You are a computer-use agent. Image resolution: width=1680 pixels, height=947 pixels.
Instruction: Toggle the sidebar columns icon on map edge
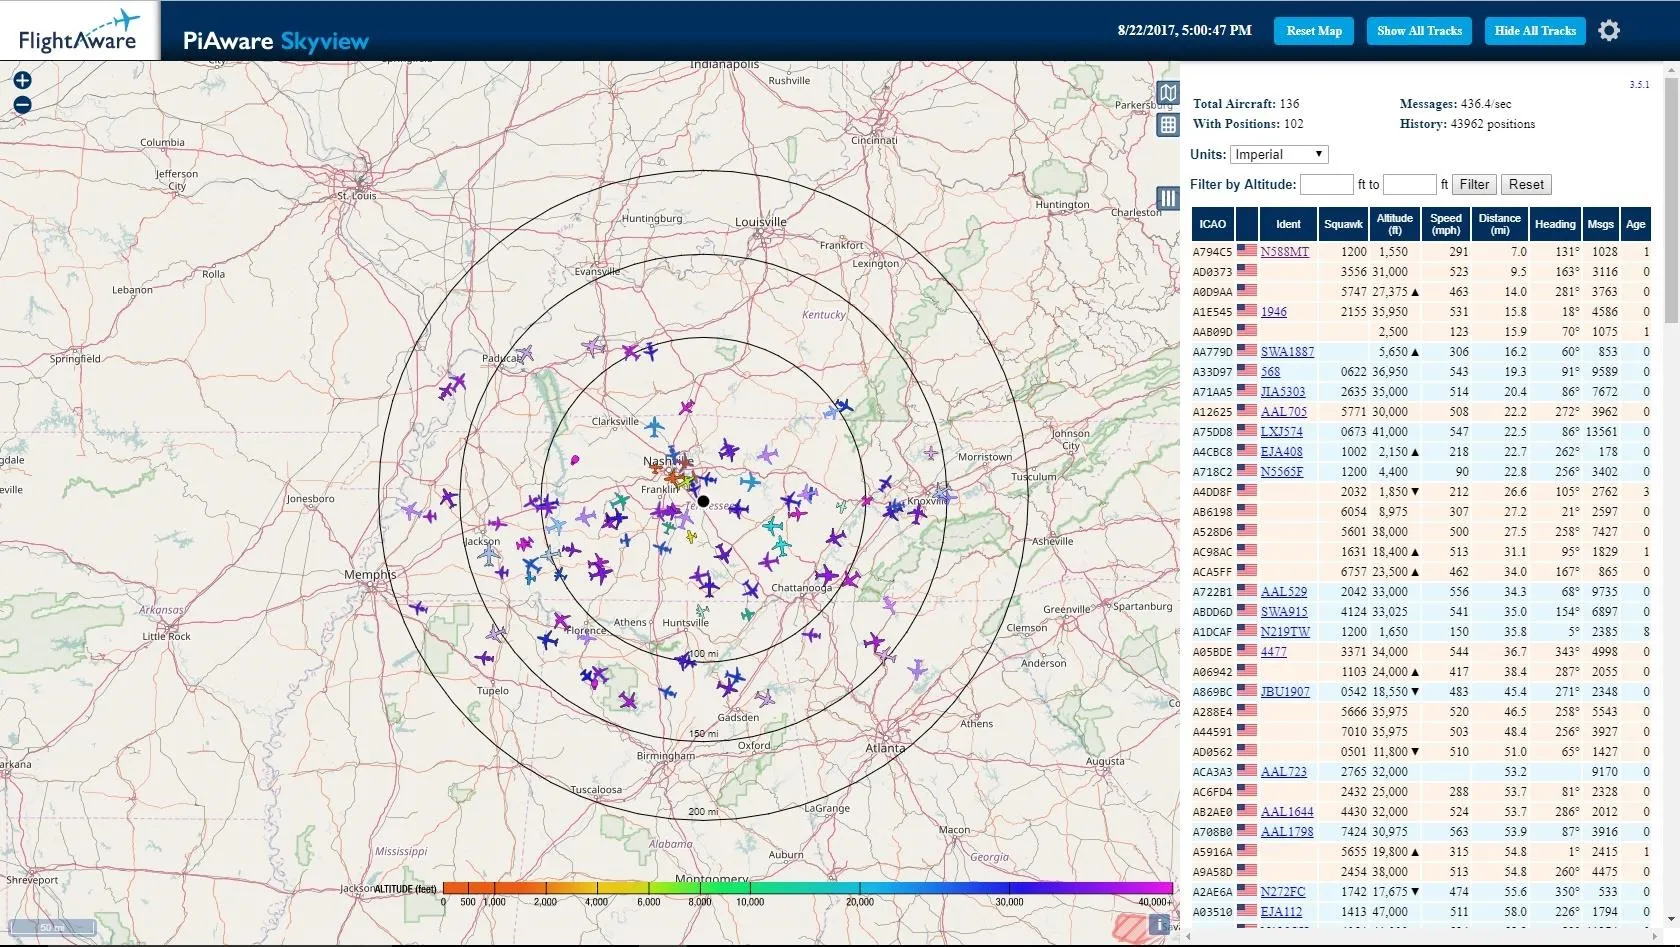(1167, 198)
